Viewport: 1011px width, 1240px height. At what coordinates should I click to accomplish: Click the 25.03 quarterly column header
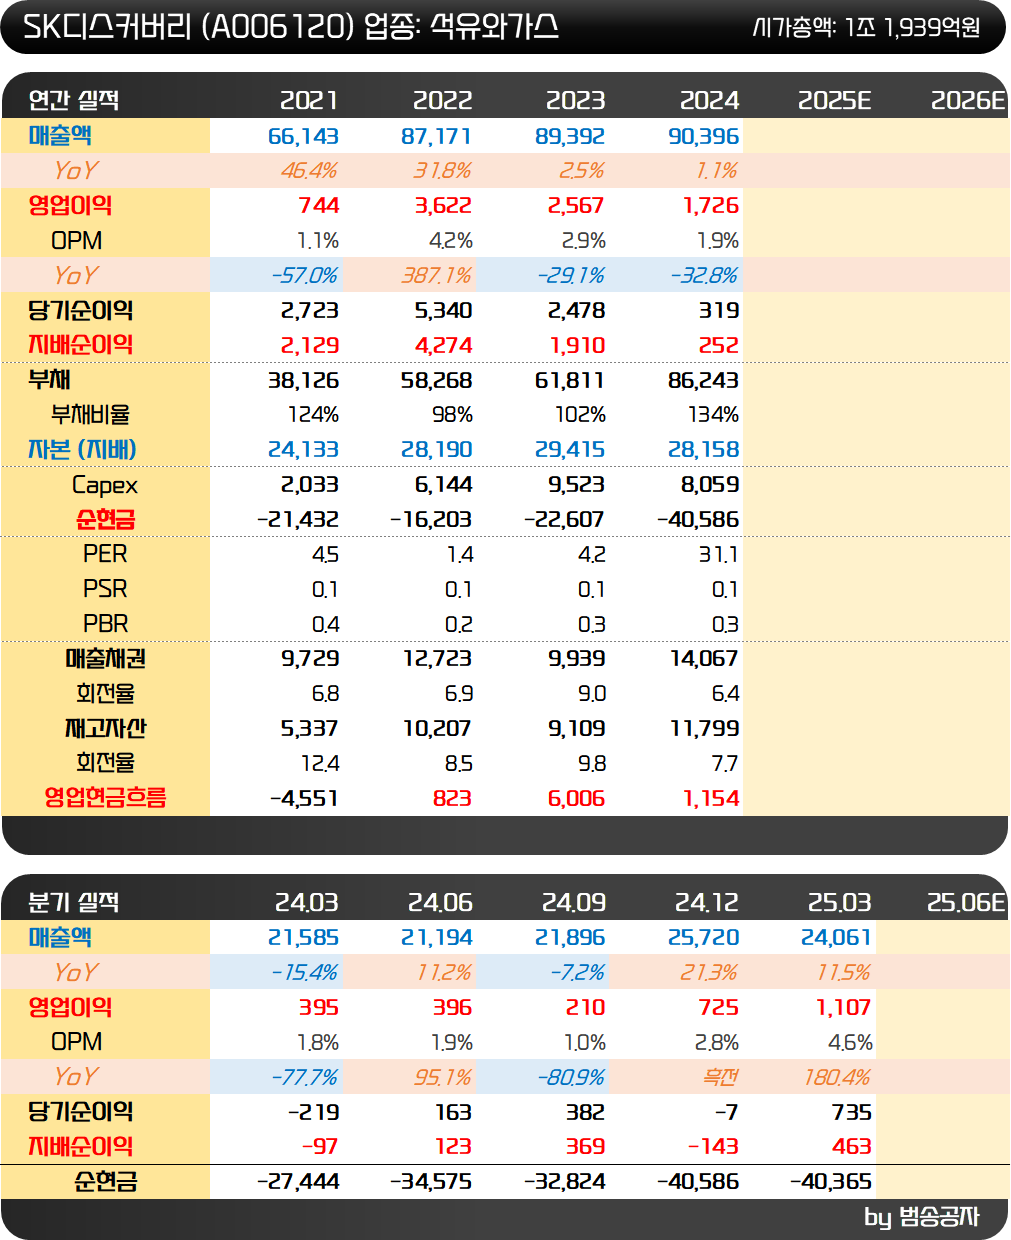click(840, 902)
